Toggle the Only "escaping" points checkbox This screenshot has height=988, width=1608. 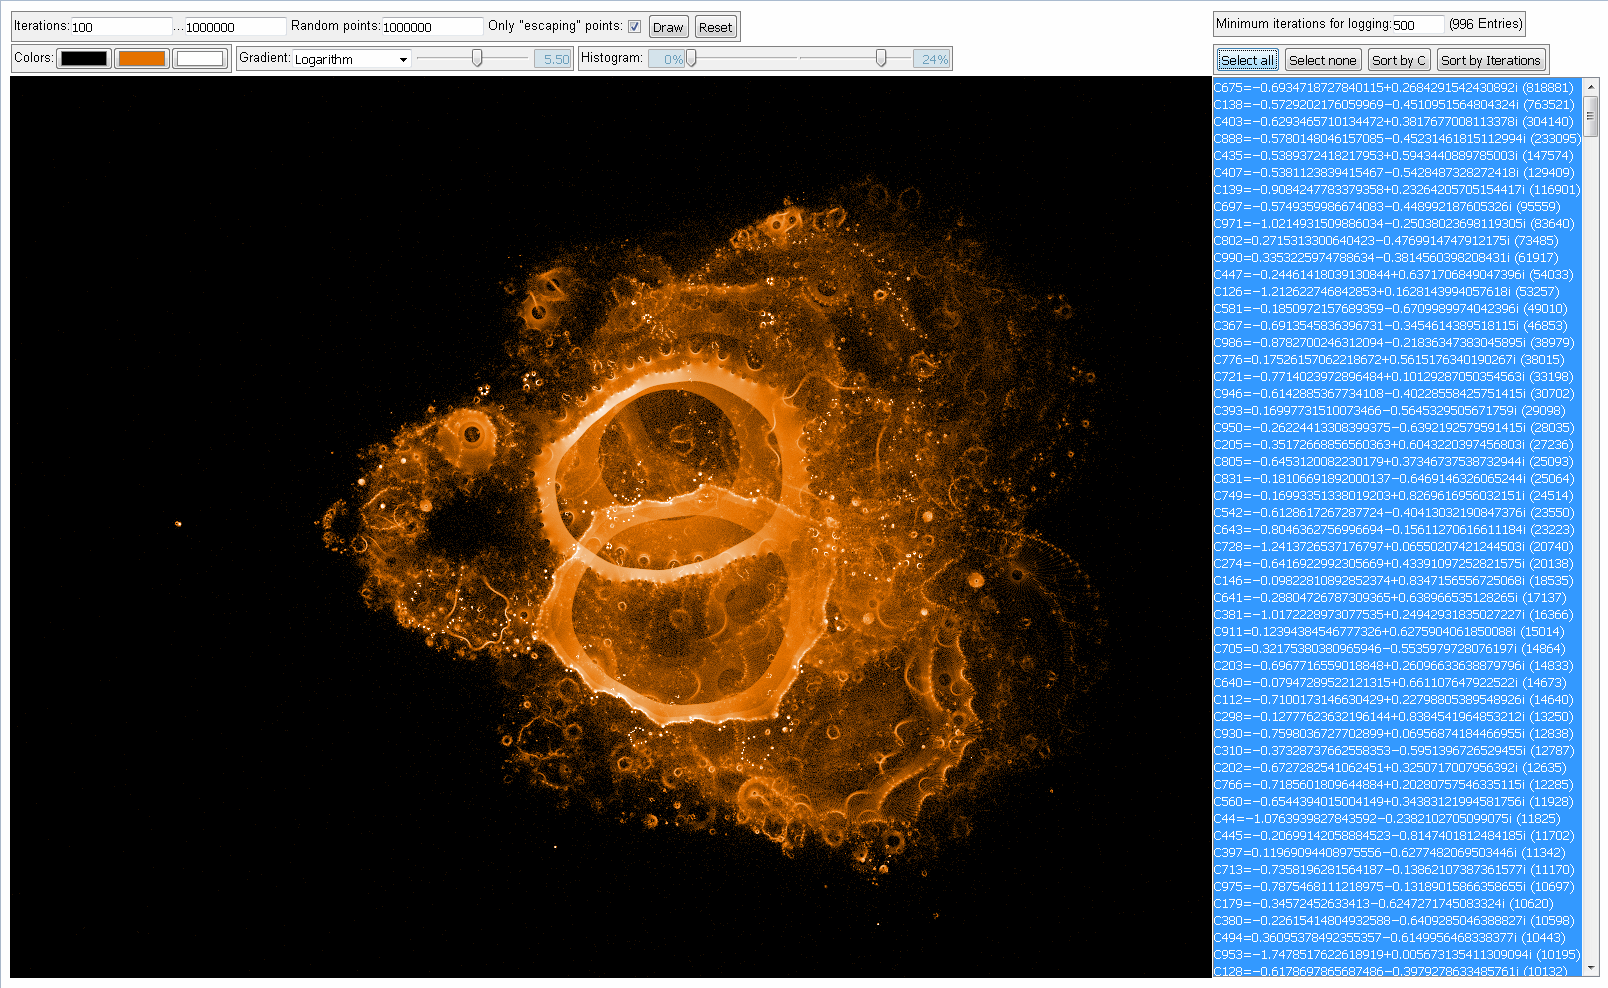[634, 27]
